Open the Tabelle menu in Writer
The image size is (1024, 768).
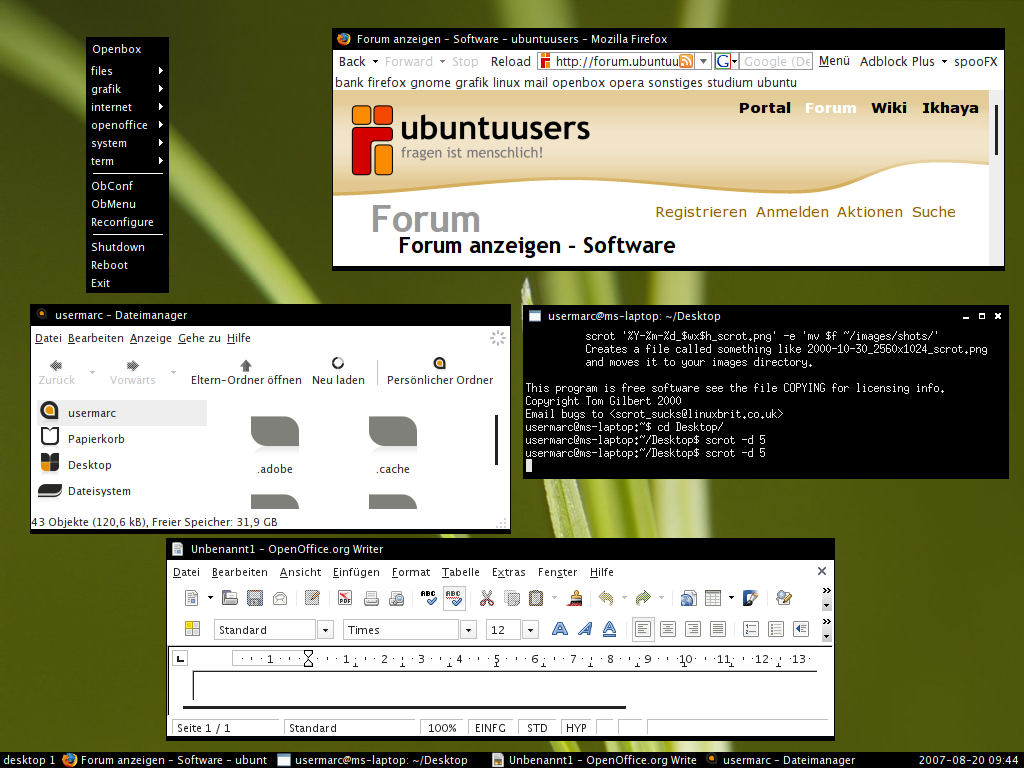[x=460, y=572]
